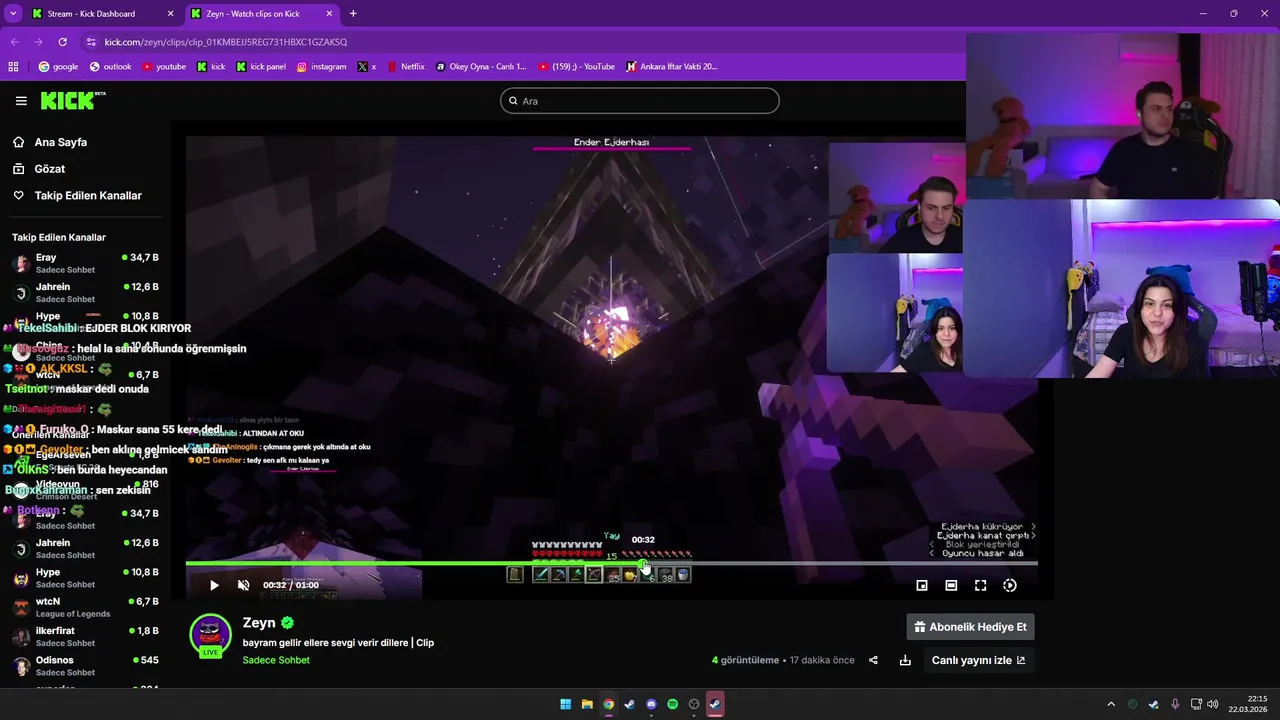Open the Okey Oyna - Canlı bookmark
The width and height of the screenshot is (1280, 720).
480,67
